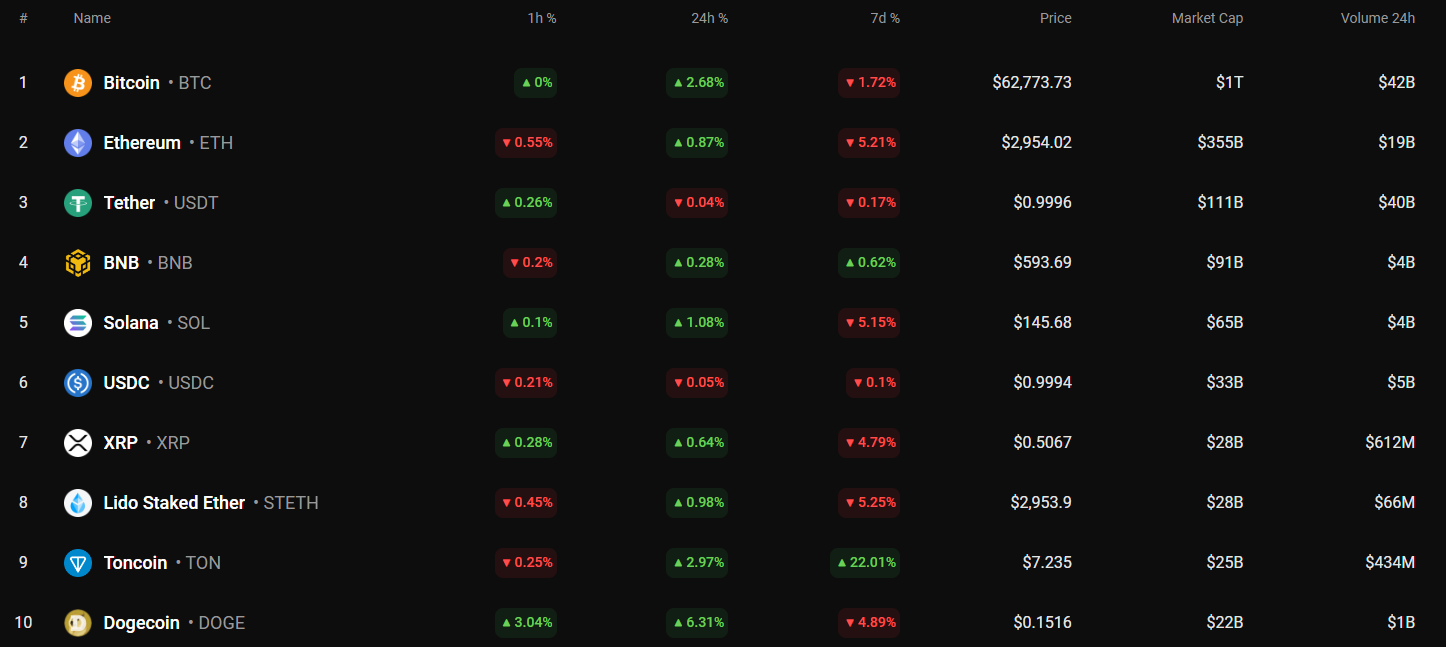The image size is (1446, 647).
Task: Sort by the 24h % column header
Action: tap(709, 18)
